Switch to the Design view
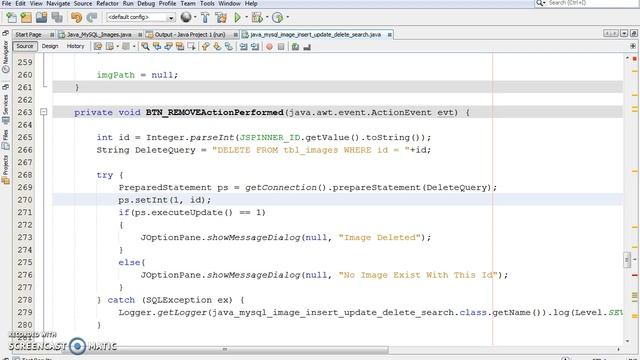 click(50, 47)
